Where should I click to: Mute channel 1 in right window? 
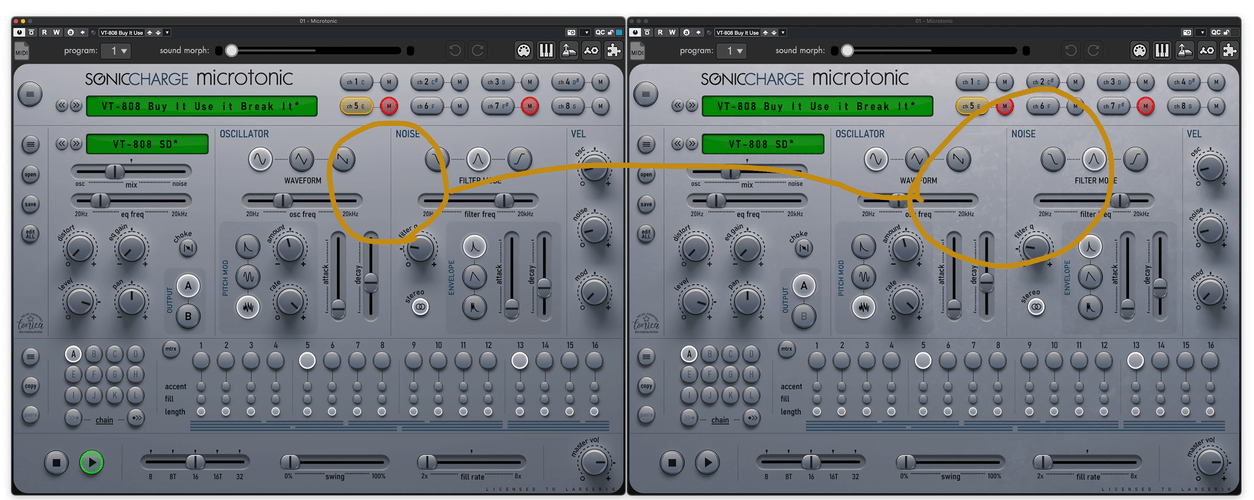coord(1005,82)
